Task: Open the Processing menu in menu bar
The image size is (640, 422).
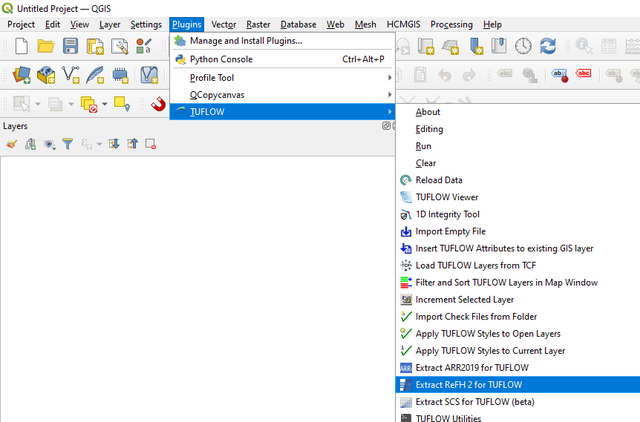Action: coord(451,24)
